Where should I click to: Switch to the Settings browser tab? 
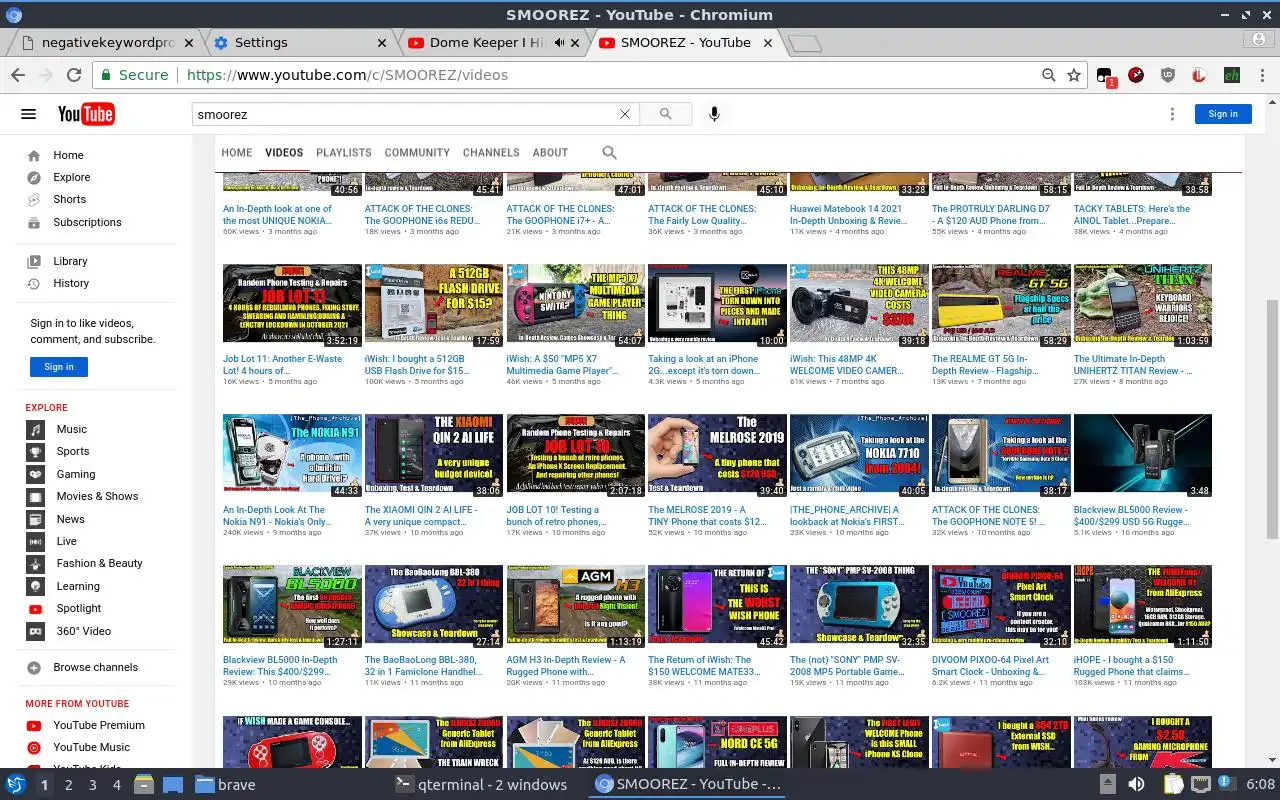tap(298, 43)
